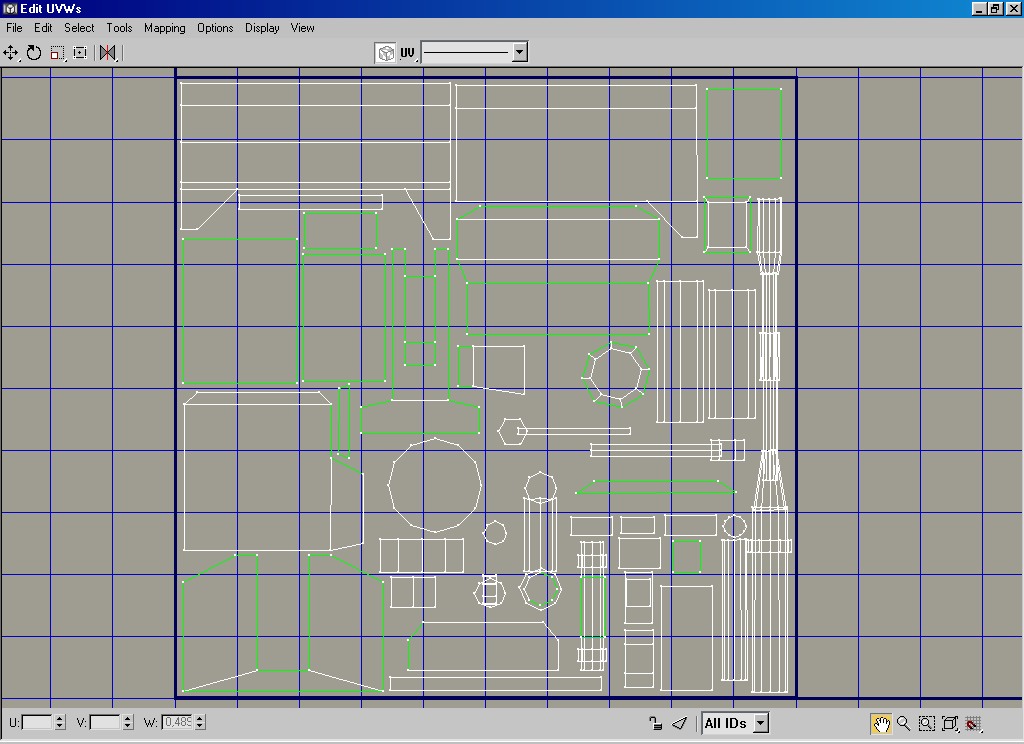The height and width of the screenshot is (744, 1024).
Task: Toggle the lock selection icon
Action: tap(655, 723)
